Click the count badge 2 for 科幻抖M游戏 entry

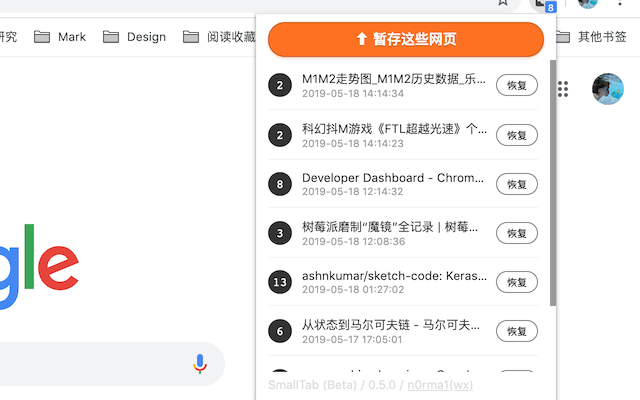280,135
